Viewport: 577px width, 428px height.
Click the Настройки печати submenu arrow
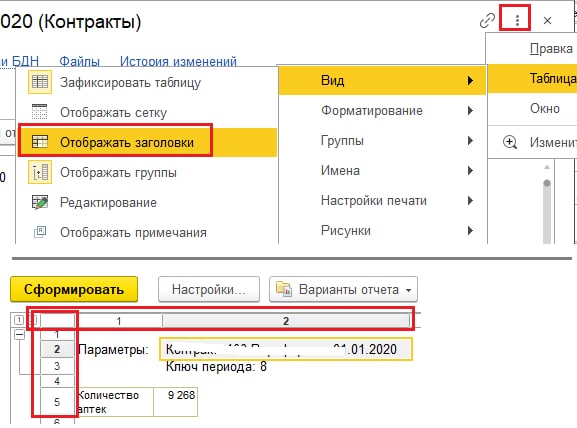click(470, 201)
